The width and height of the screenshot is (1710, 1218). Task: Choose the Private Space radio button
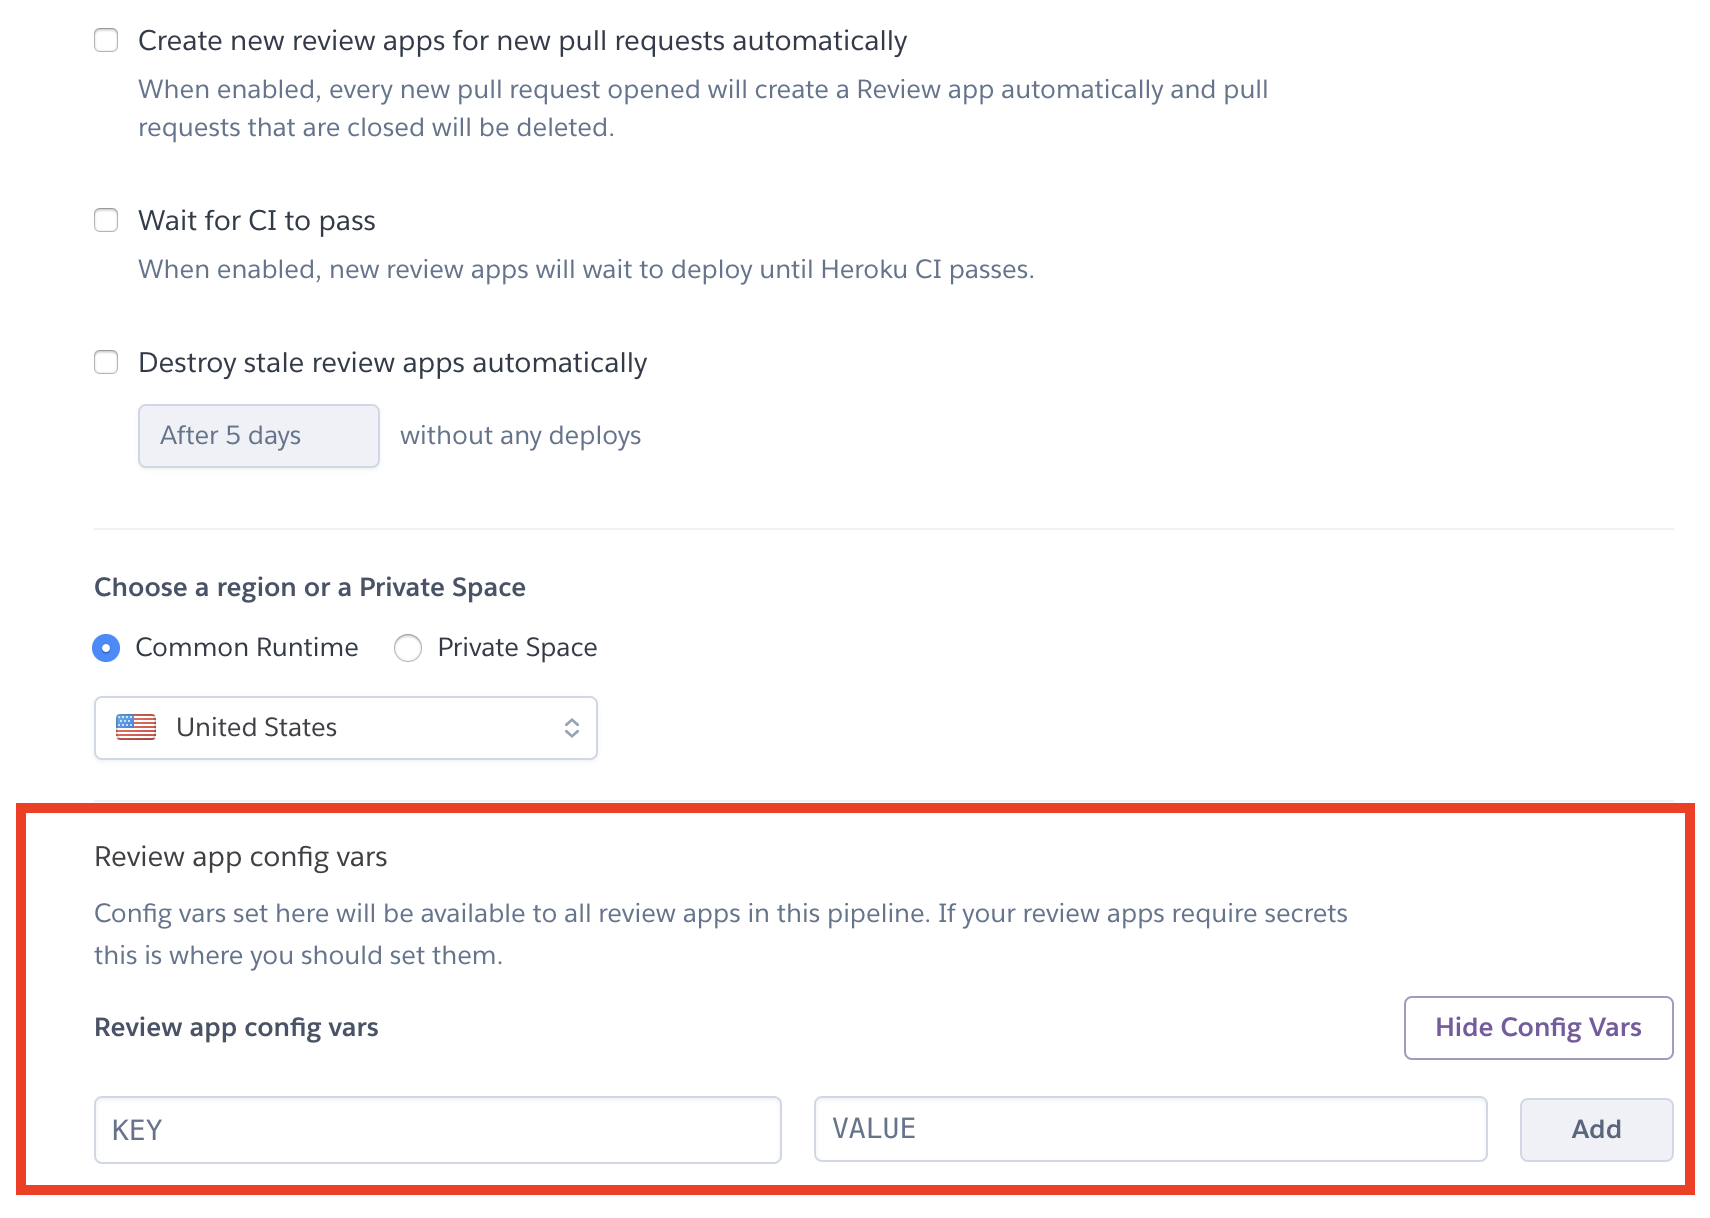click(408, 648)
